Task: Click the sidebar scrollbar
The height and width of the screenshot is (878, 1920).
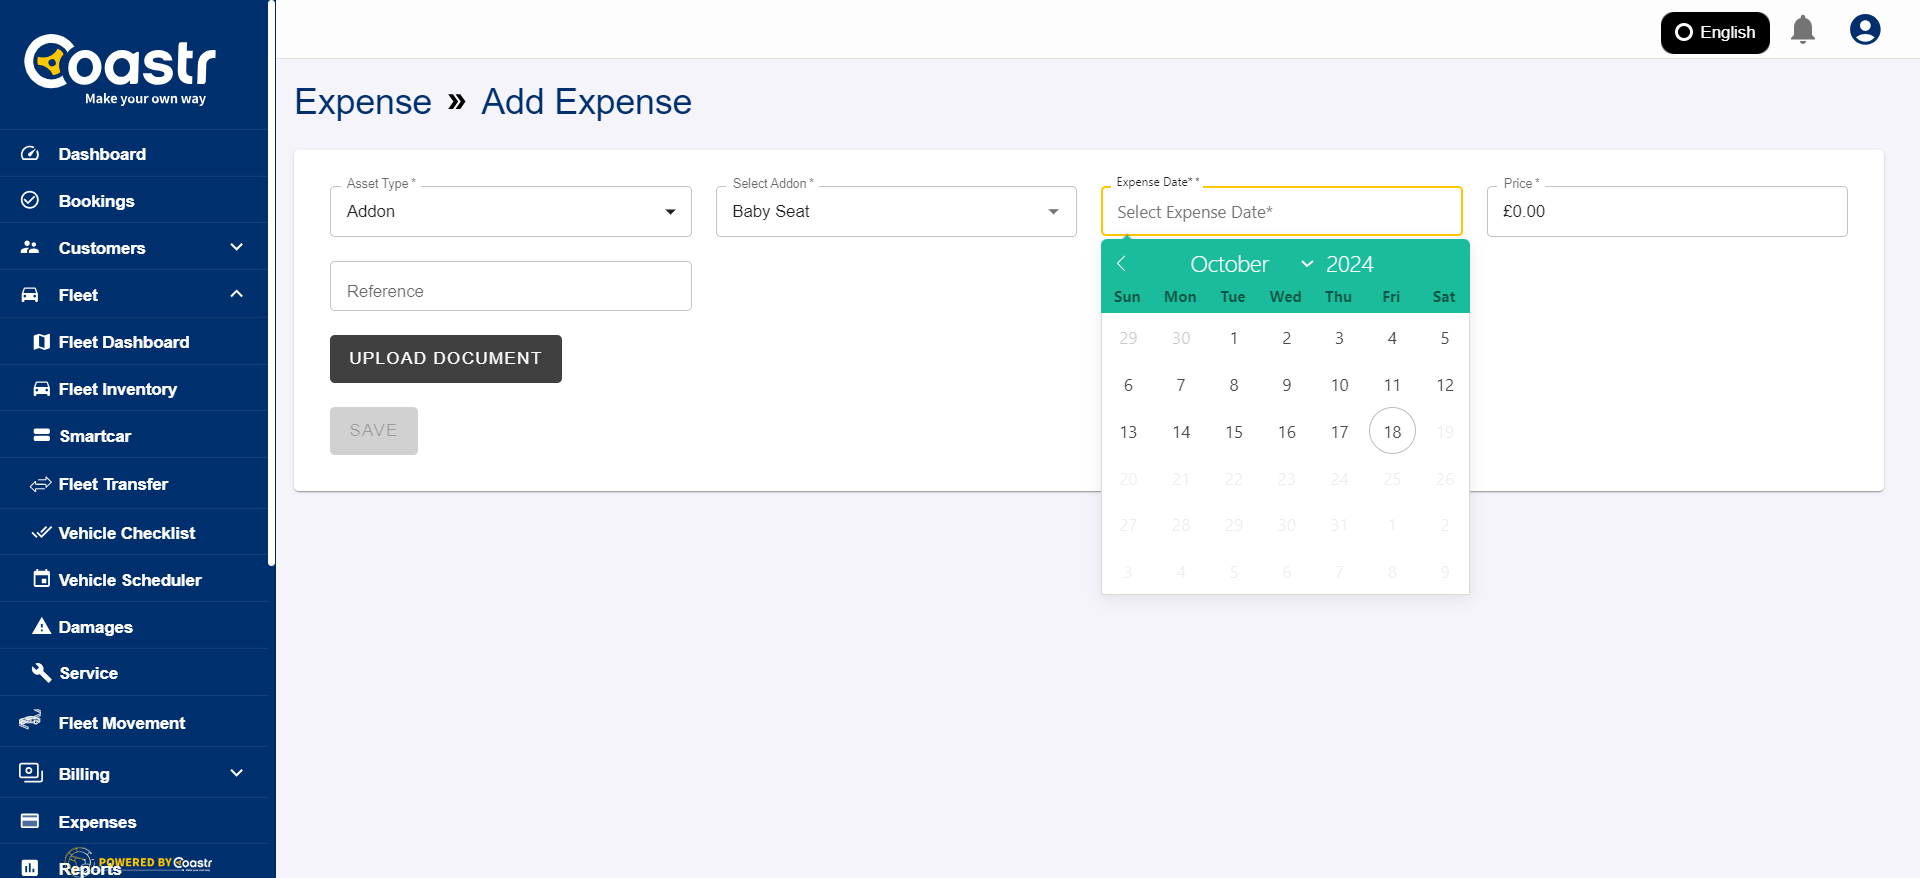Action: pos(271,283)
